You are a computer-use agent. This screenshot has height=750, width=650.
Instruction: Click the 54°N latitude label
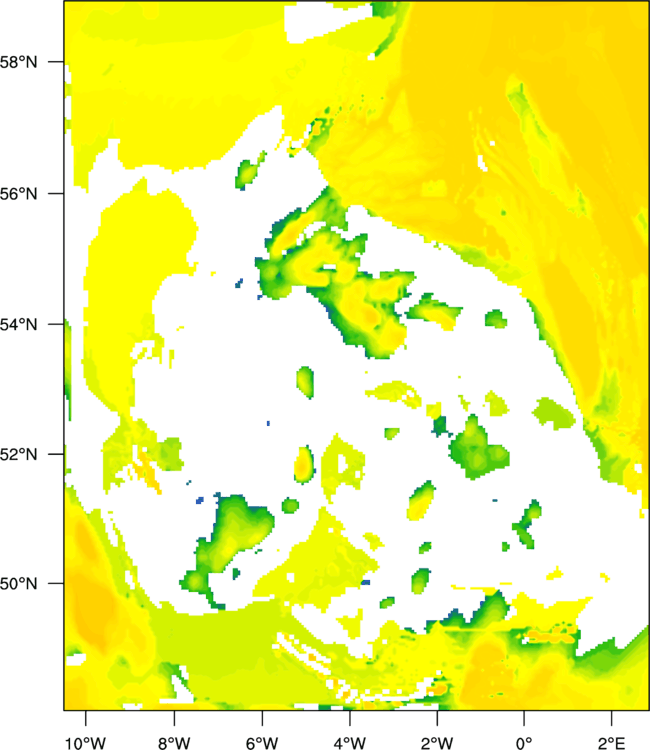pyautogui.click(x=19, y=325)
